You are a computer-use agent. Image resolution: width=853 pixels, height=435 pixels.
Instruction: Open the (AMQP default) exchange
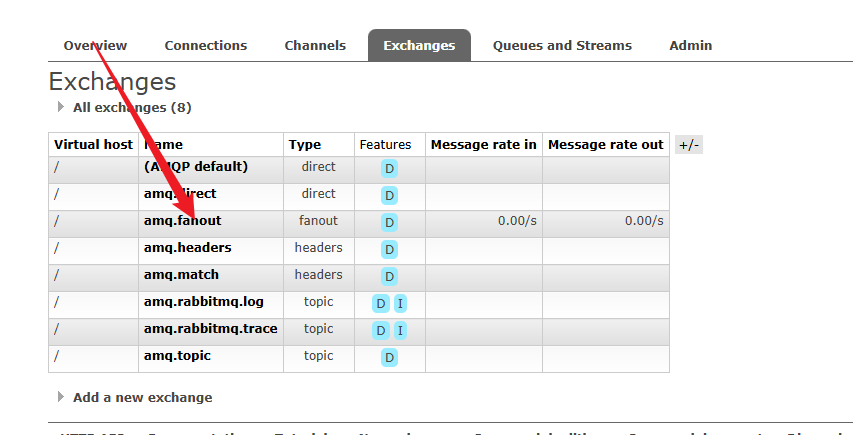click(196, 166)
